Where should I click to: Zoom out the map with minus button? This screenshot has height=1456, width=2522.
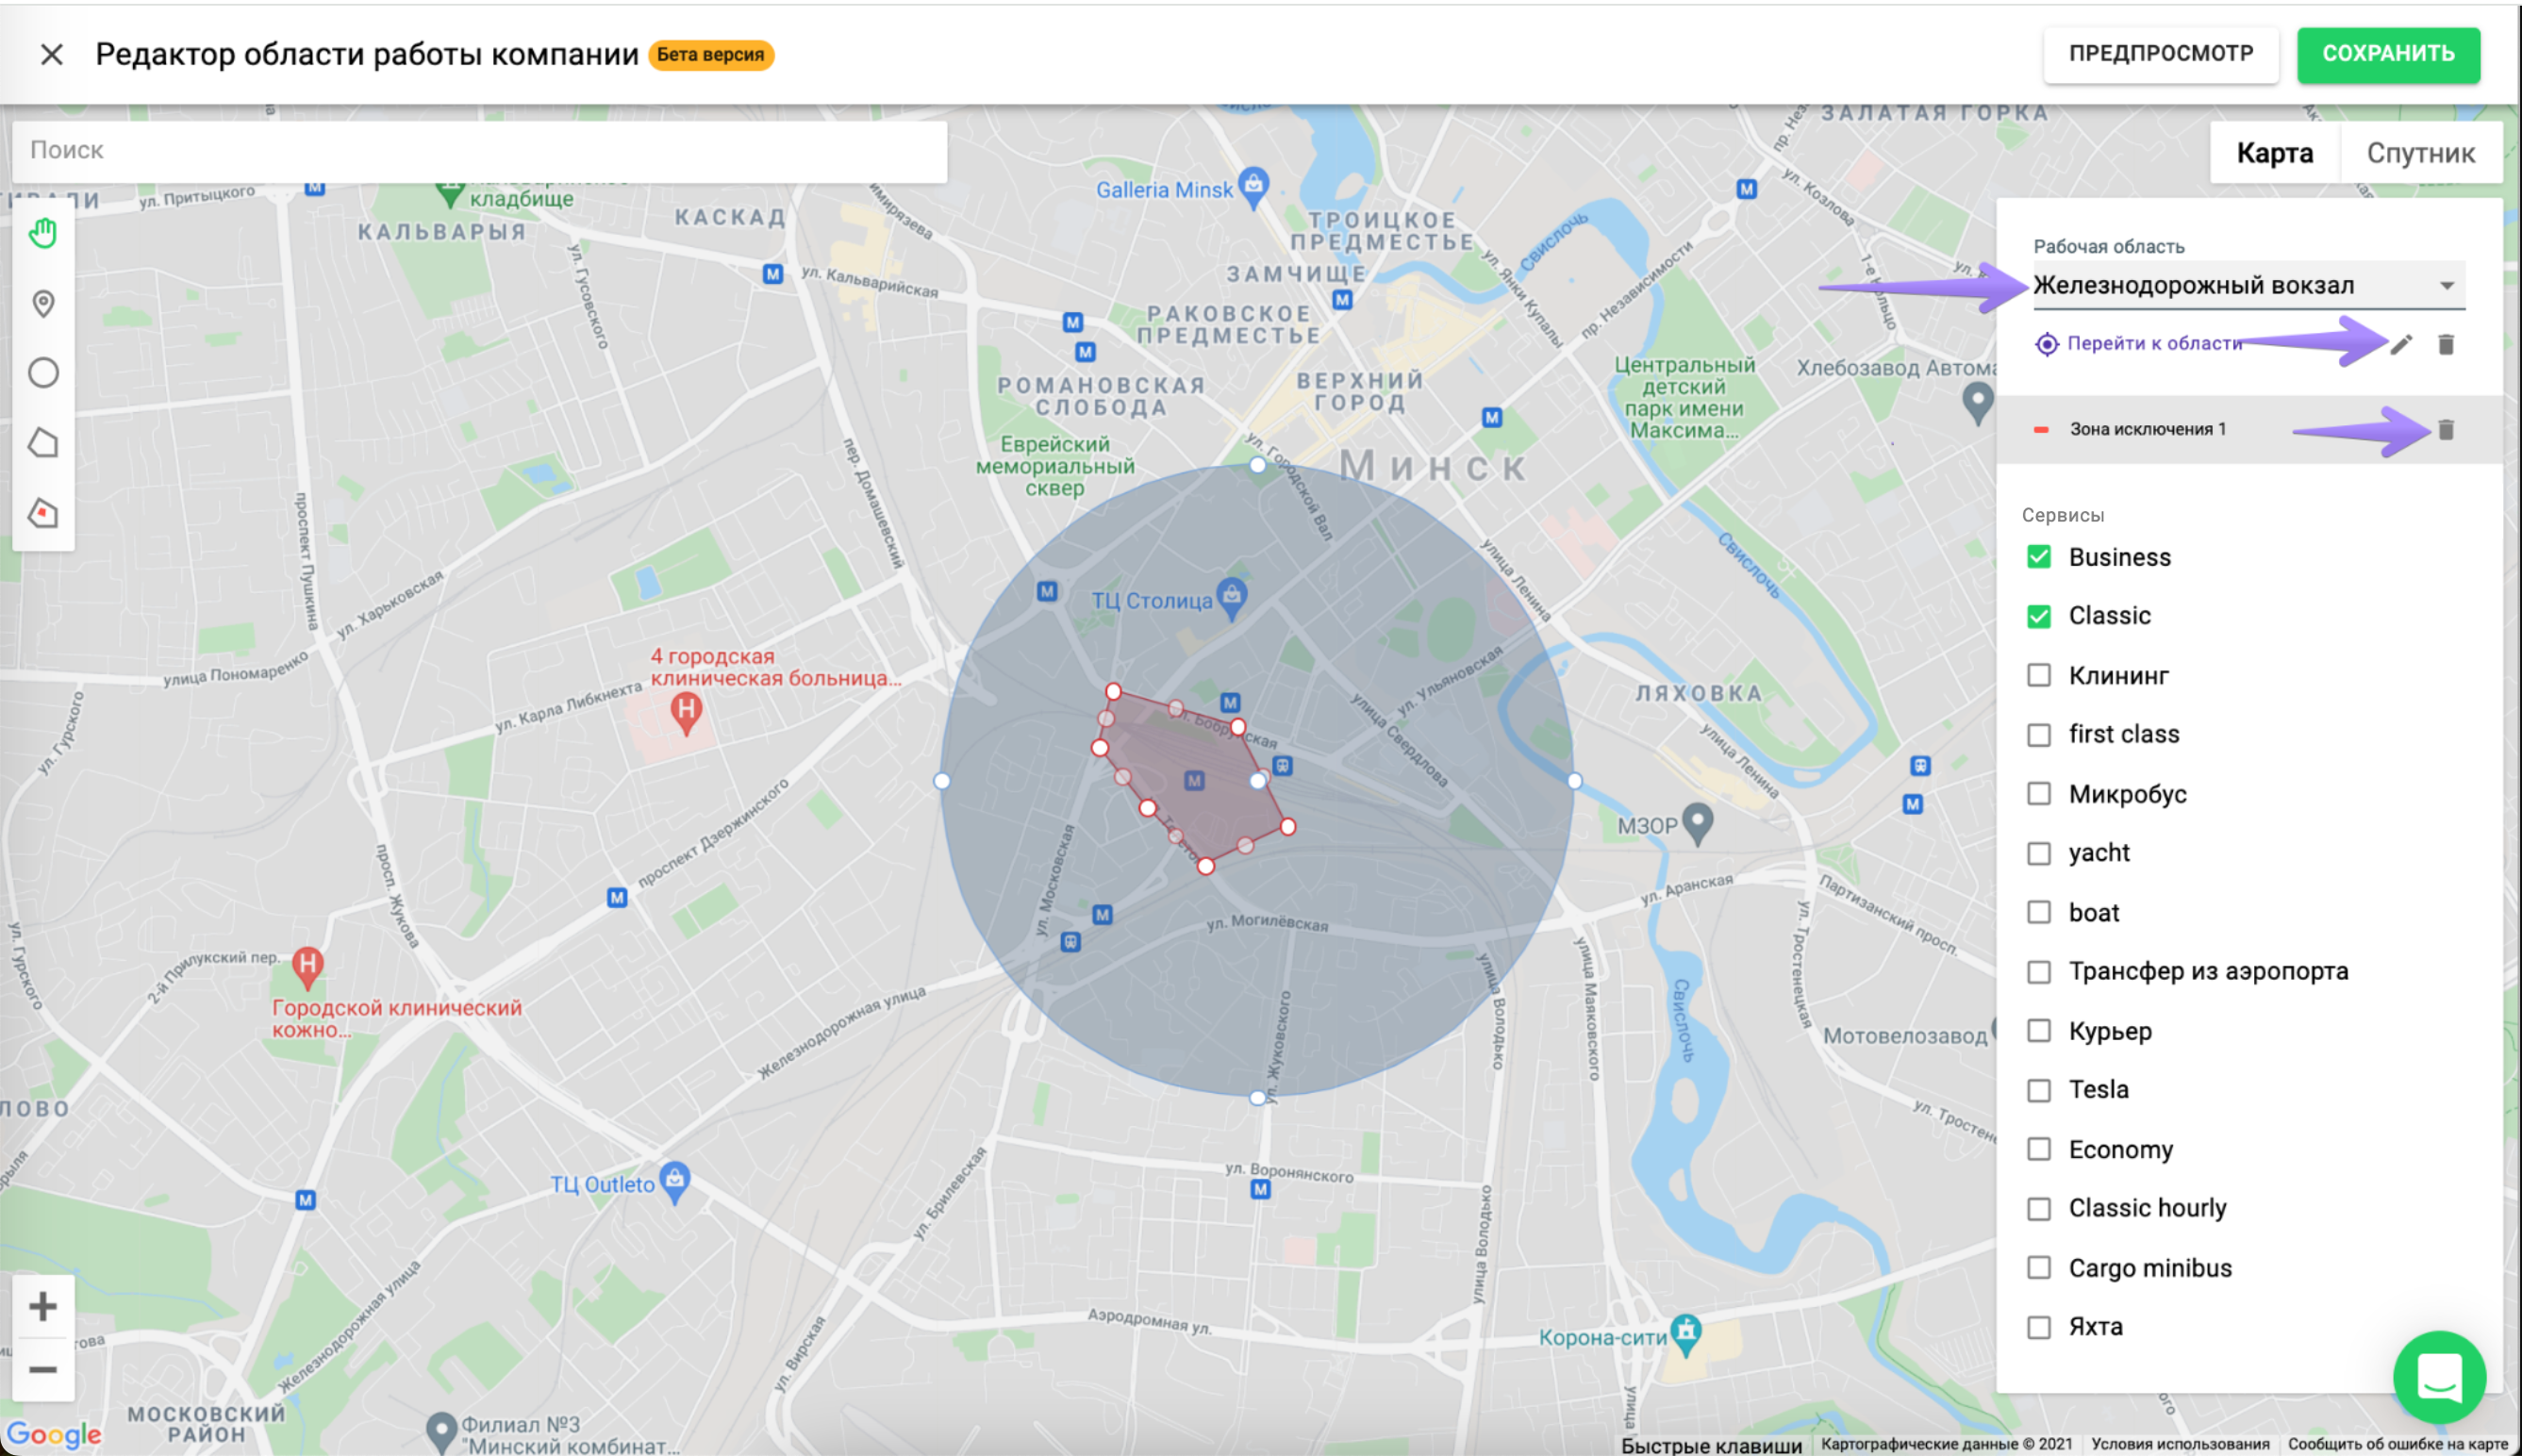point(43,1369)
